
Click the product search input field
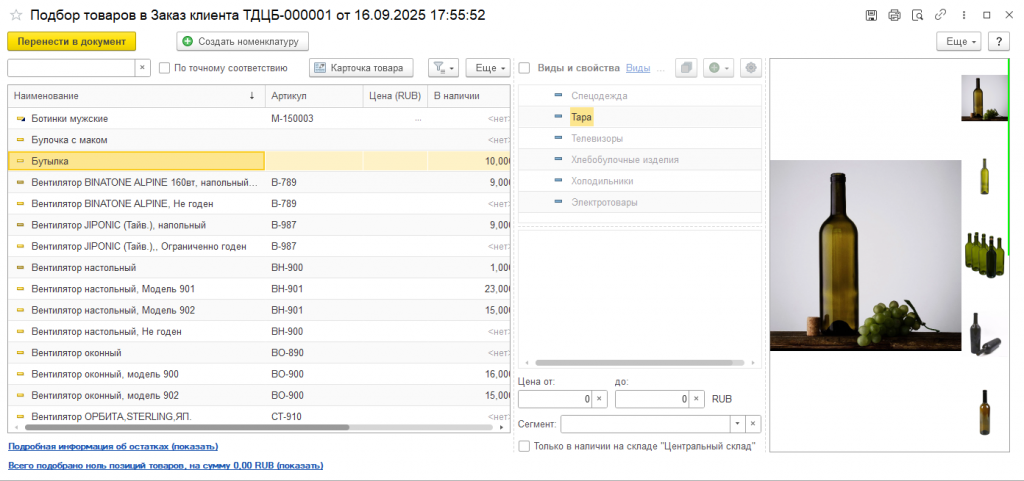(72, 67)
